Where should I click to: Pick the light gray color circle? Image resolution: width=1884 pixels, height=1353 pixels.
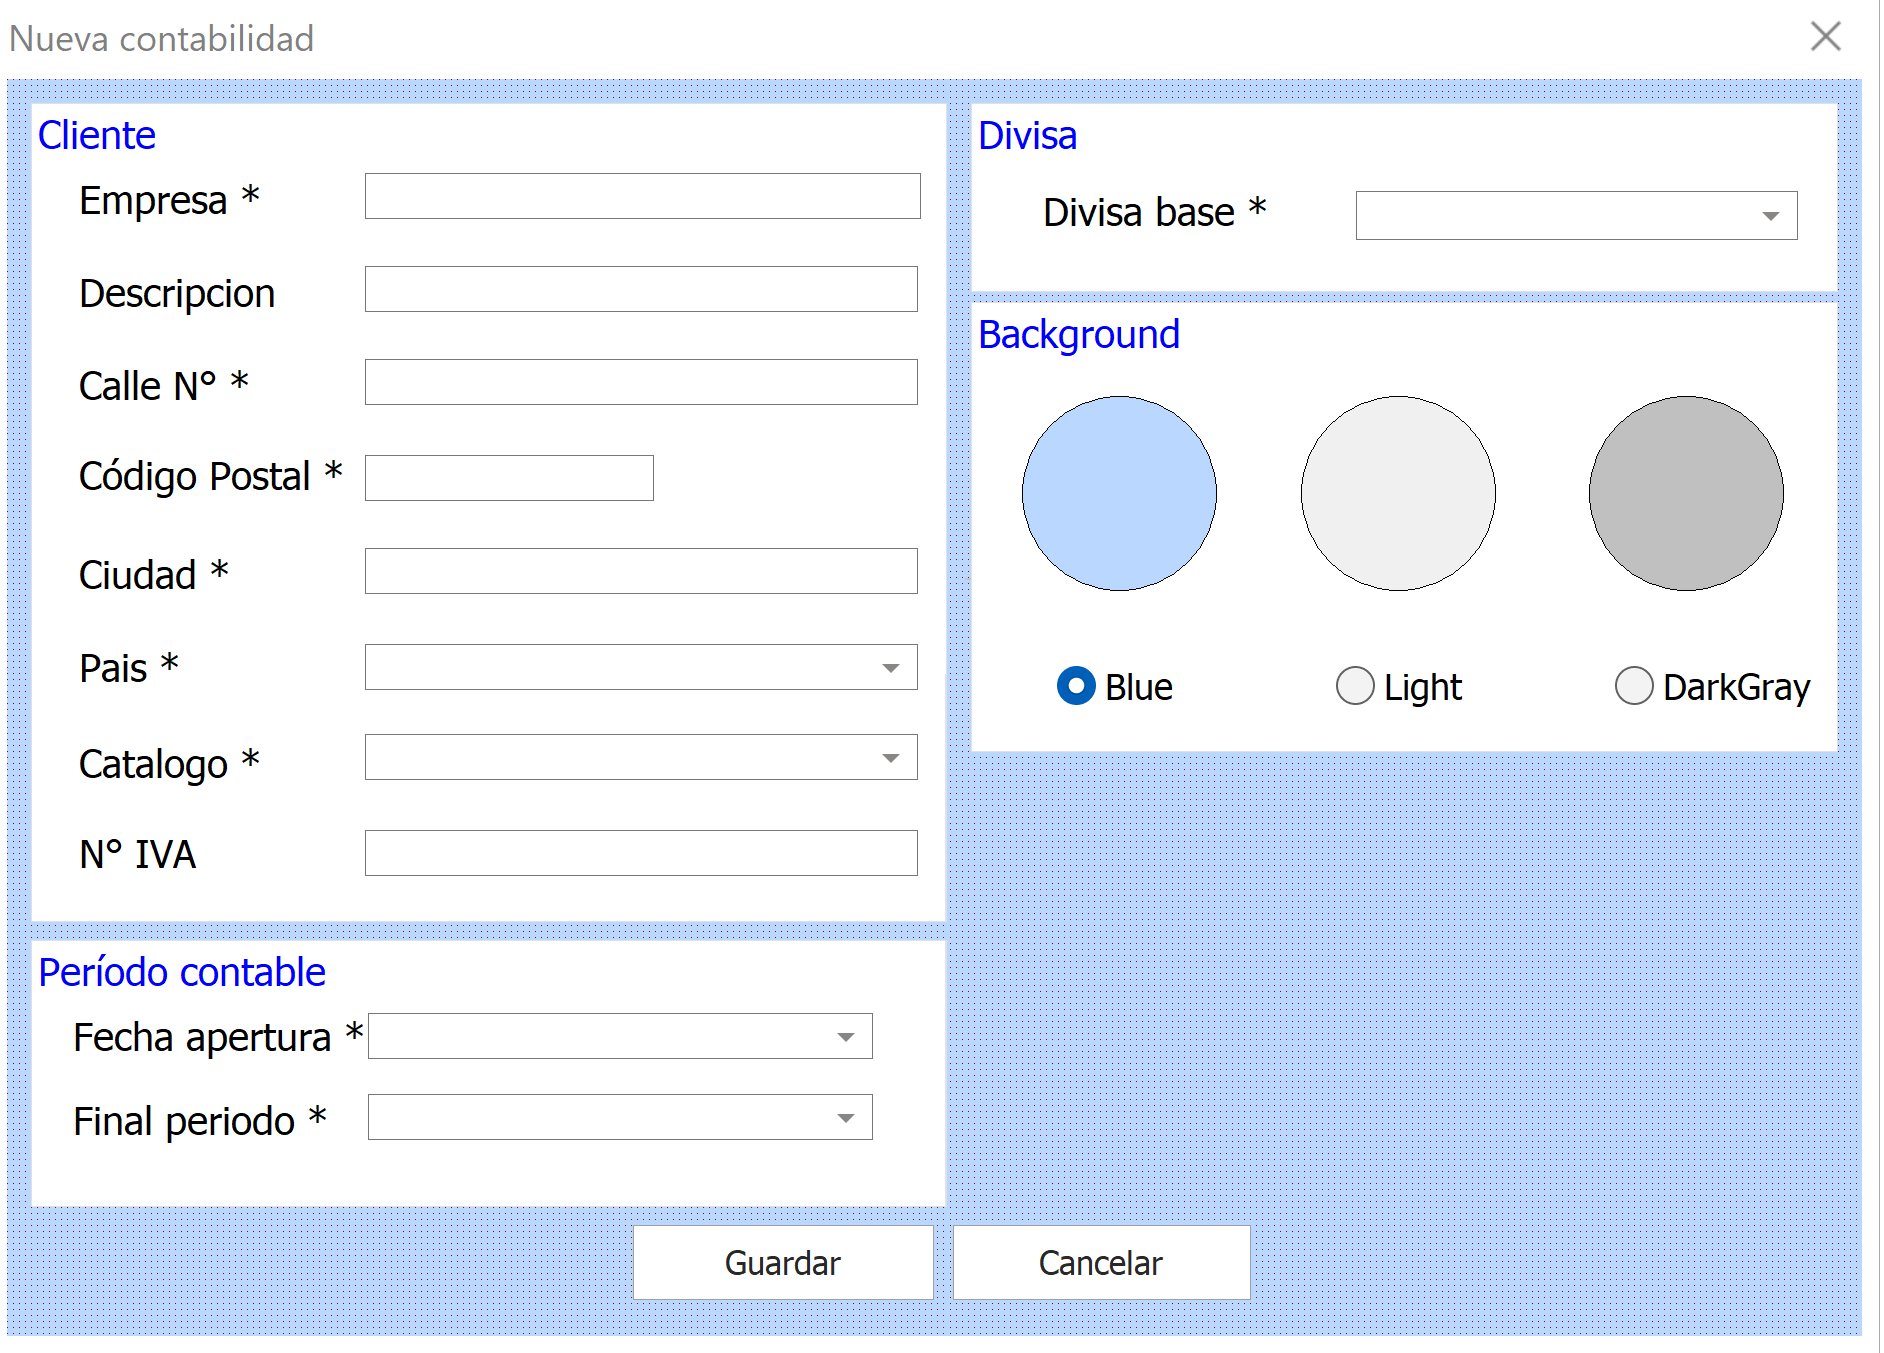pos(1398,493)
